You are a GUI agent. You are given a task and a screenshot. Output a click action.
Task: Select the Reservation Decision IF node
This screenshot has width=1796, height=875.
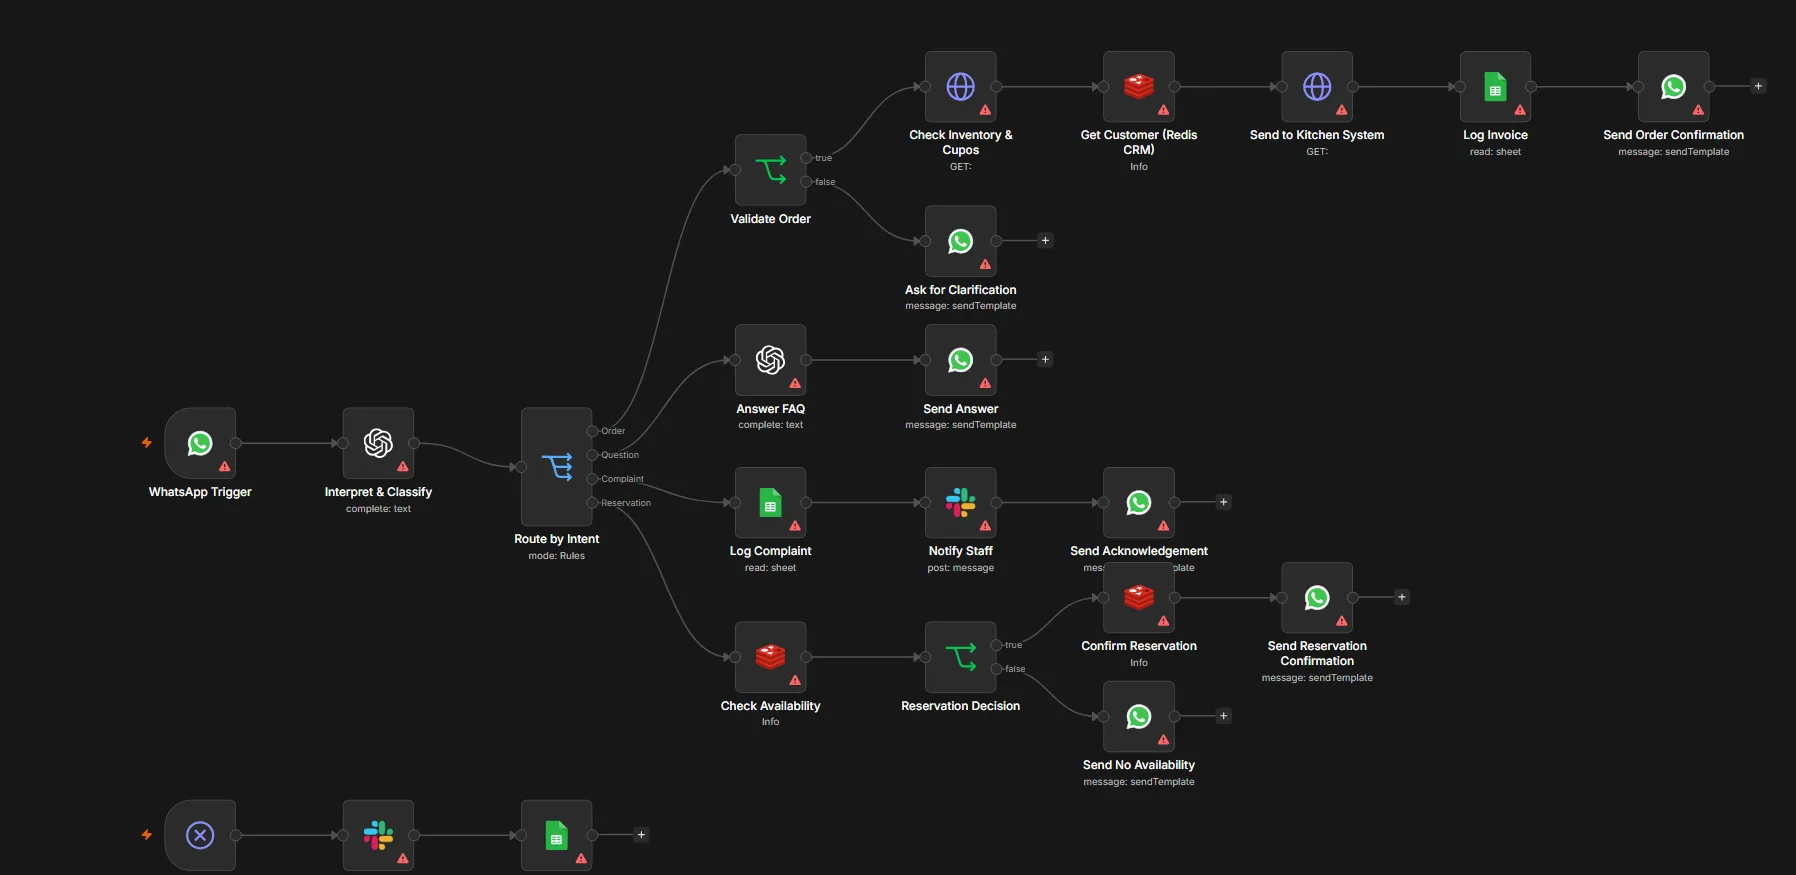click(x=960, y=657)
